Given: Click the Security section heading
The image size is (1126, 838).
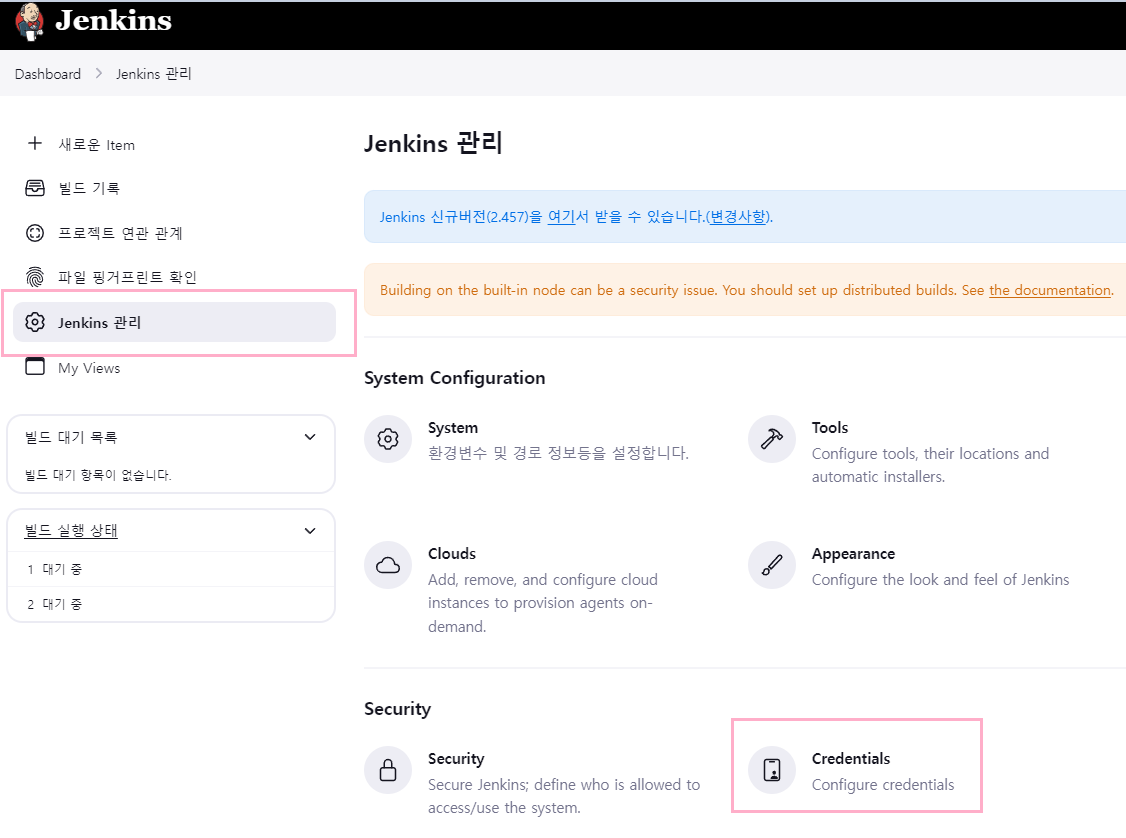Looking at the screenshot, I should [x=397, y=709].
